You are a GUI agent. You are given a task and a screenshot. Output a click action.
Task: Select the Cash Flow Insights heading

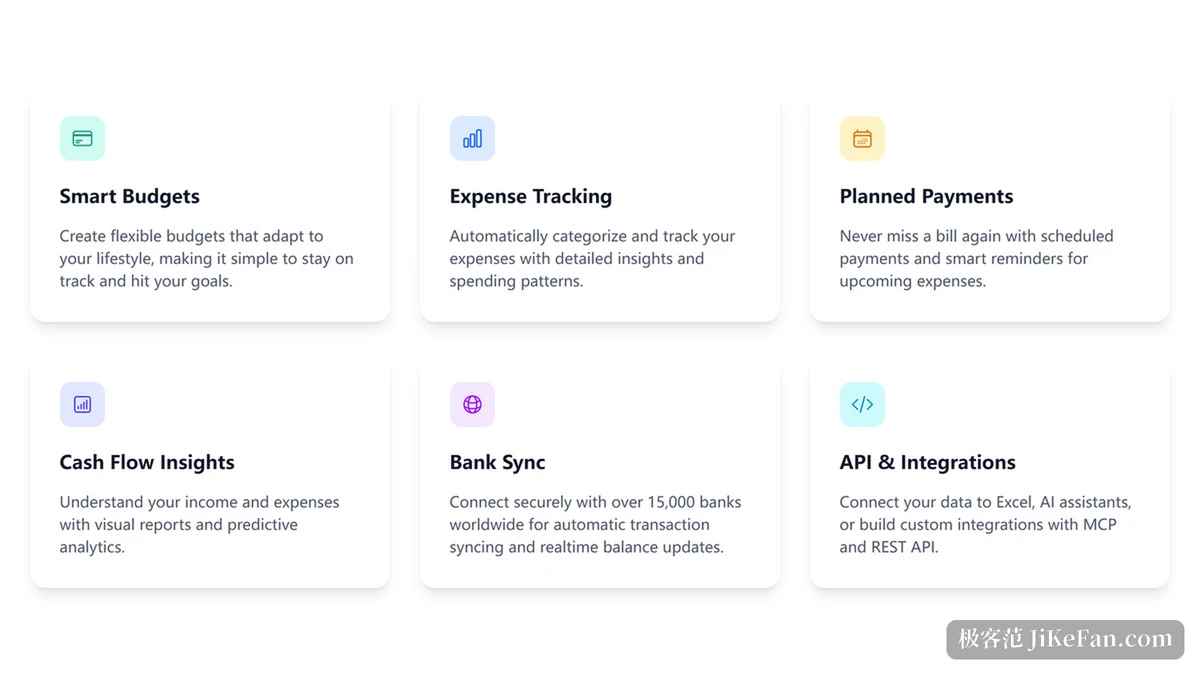[x=147, y=462]
